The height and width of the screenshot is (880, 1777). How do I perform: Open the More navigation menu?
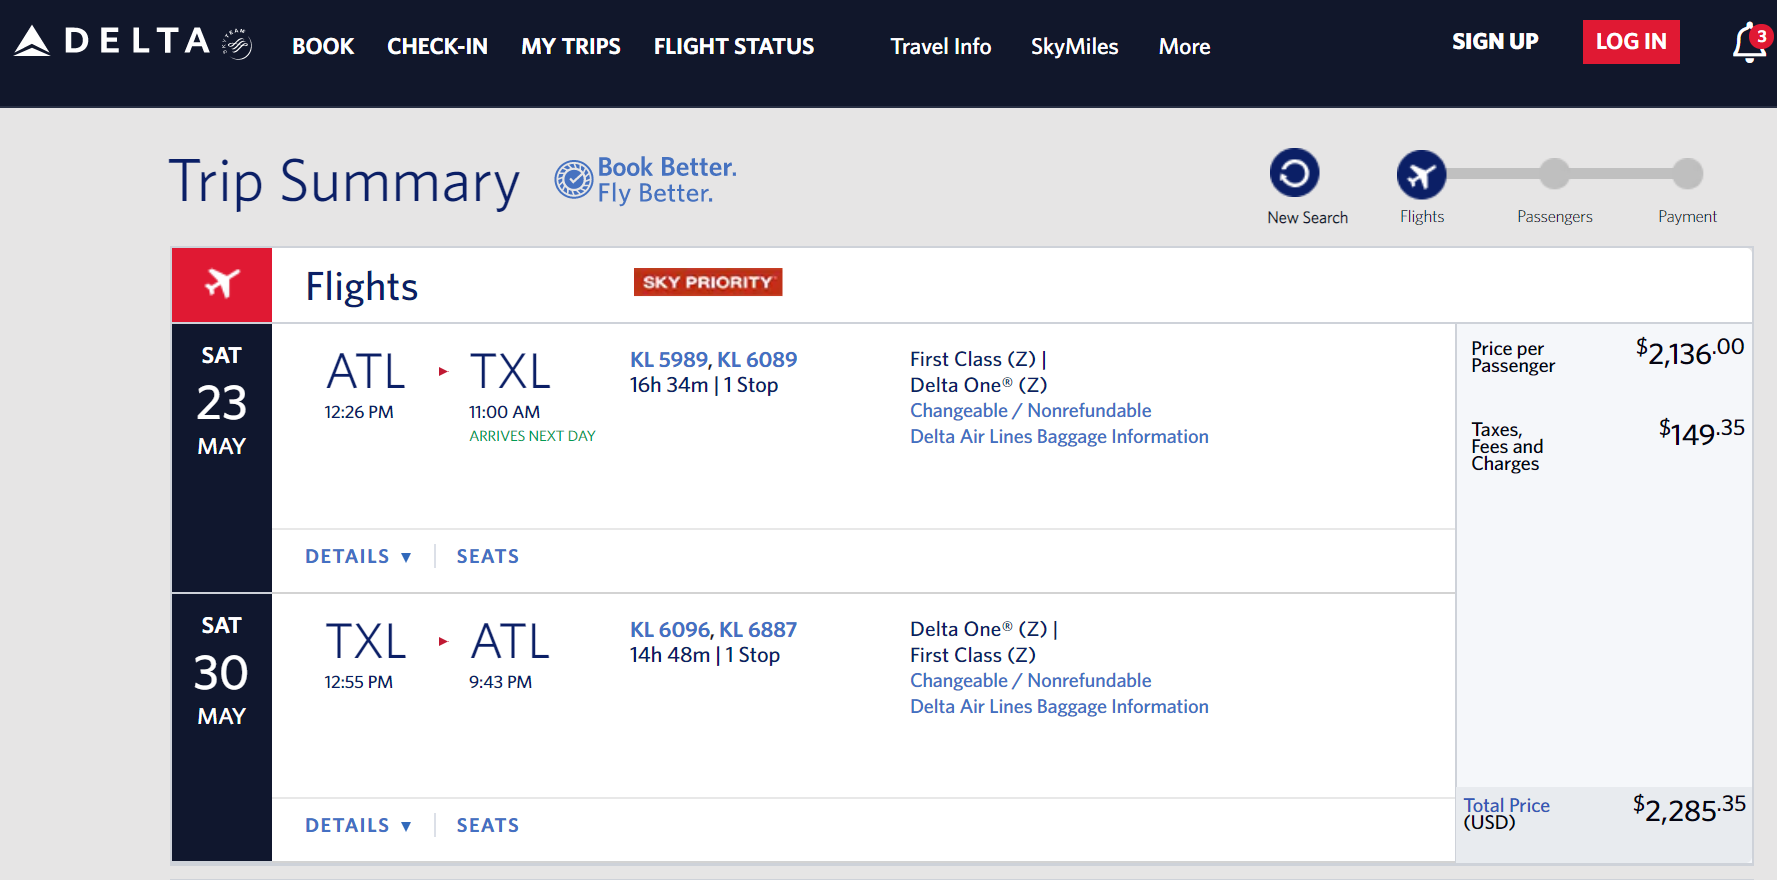tap(1184, 46)
